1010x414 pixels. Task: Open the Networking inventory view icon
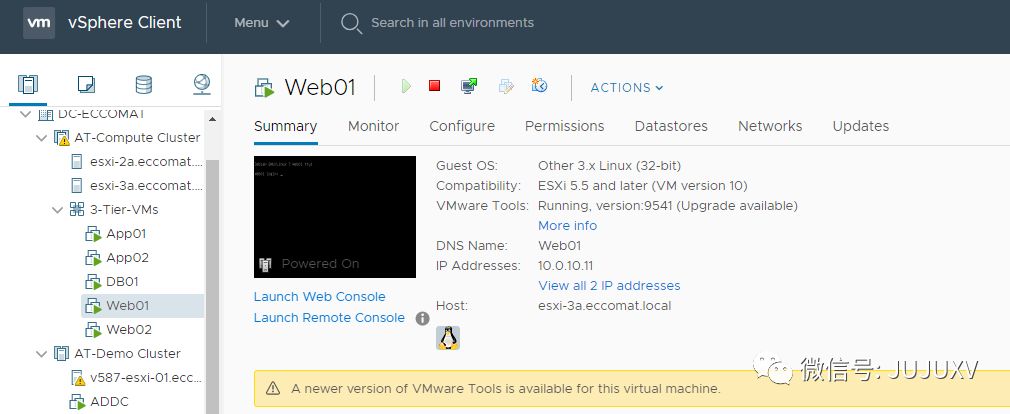click(x=201, y=84)
